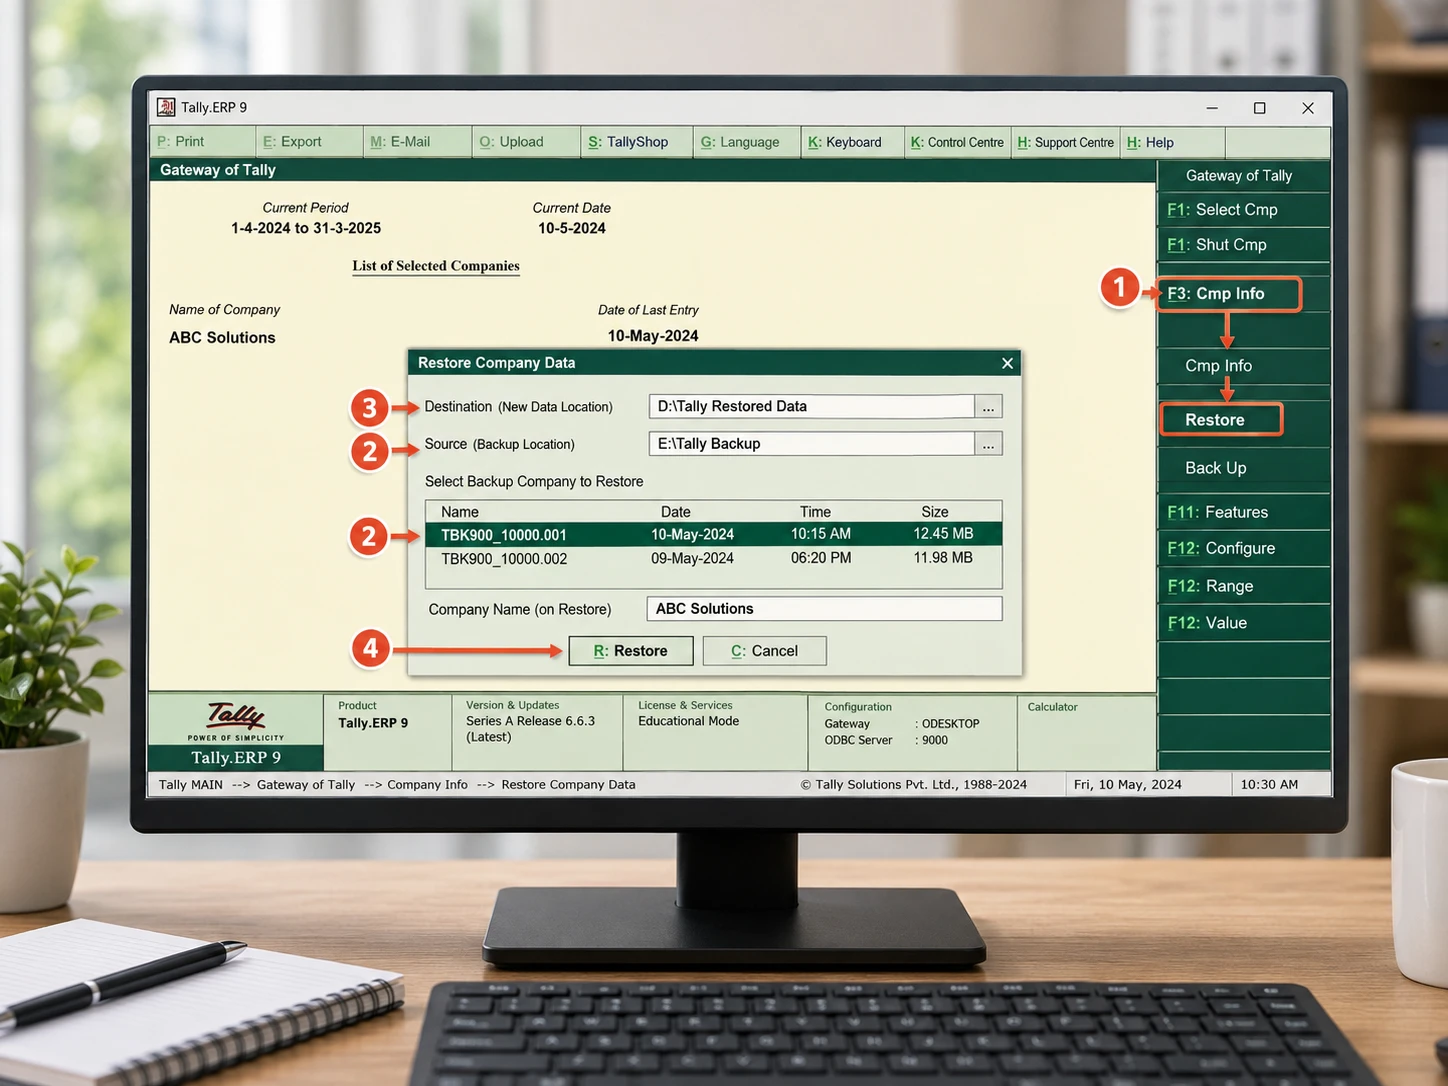Screen dimensions: 1448x1086
Task: Click the Current Period 1-4-2024 to 31-3-2025
Action: tap(306, 228)
